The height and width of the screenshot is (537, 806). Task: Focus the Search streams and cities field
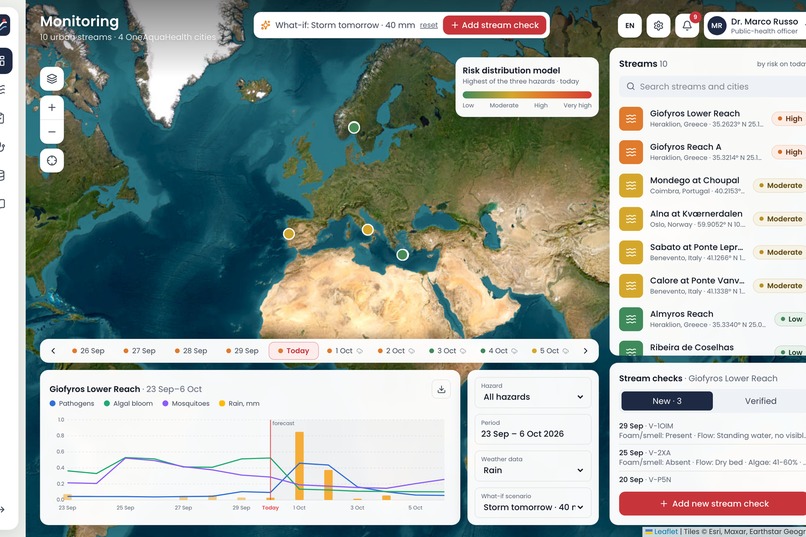click(712, 86)
